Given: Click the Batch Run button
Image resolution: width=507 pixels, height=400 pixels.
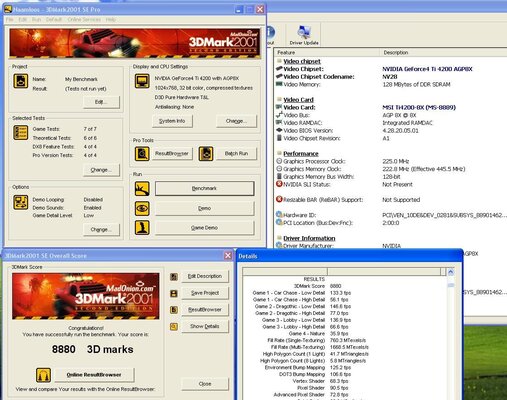Looking at the screenshot, I should click(x=236, y=154).
